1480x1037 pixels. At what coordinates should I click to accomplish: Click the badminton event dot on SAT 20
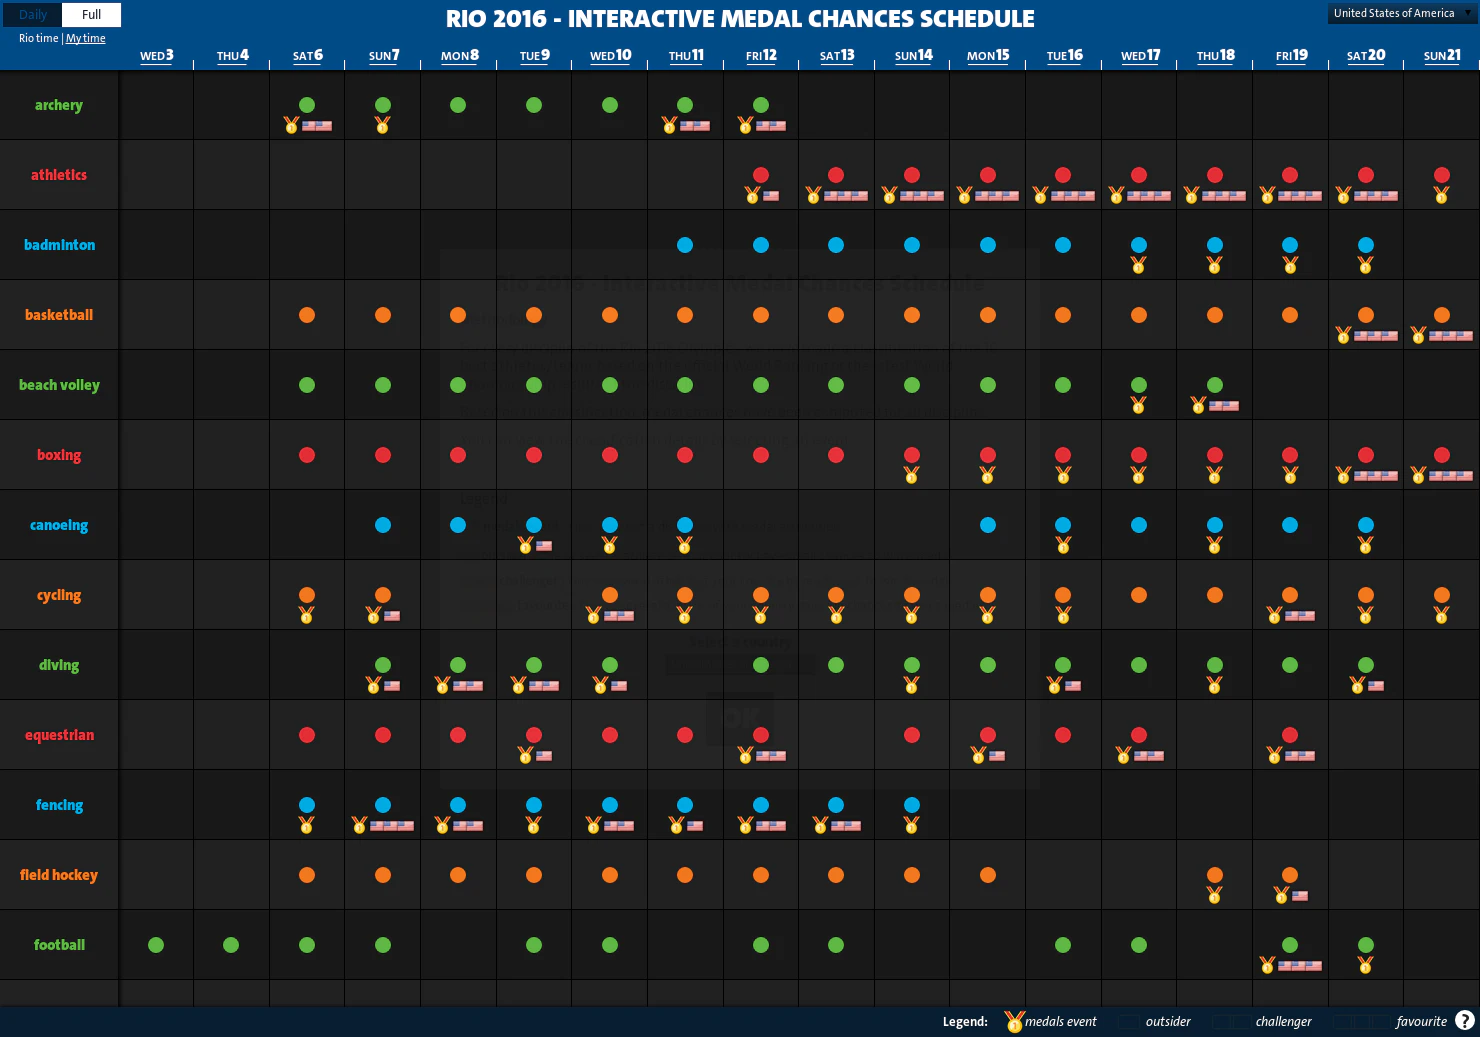pyautogui.click(x=1366, y=245)
